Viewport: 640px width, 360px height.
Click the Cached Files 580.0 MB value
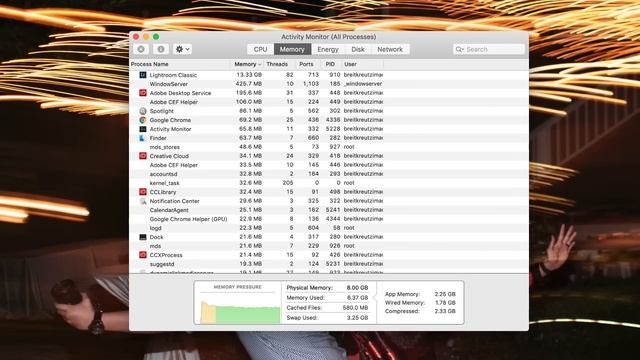[x=356, y=308]
